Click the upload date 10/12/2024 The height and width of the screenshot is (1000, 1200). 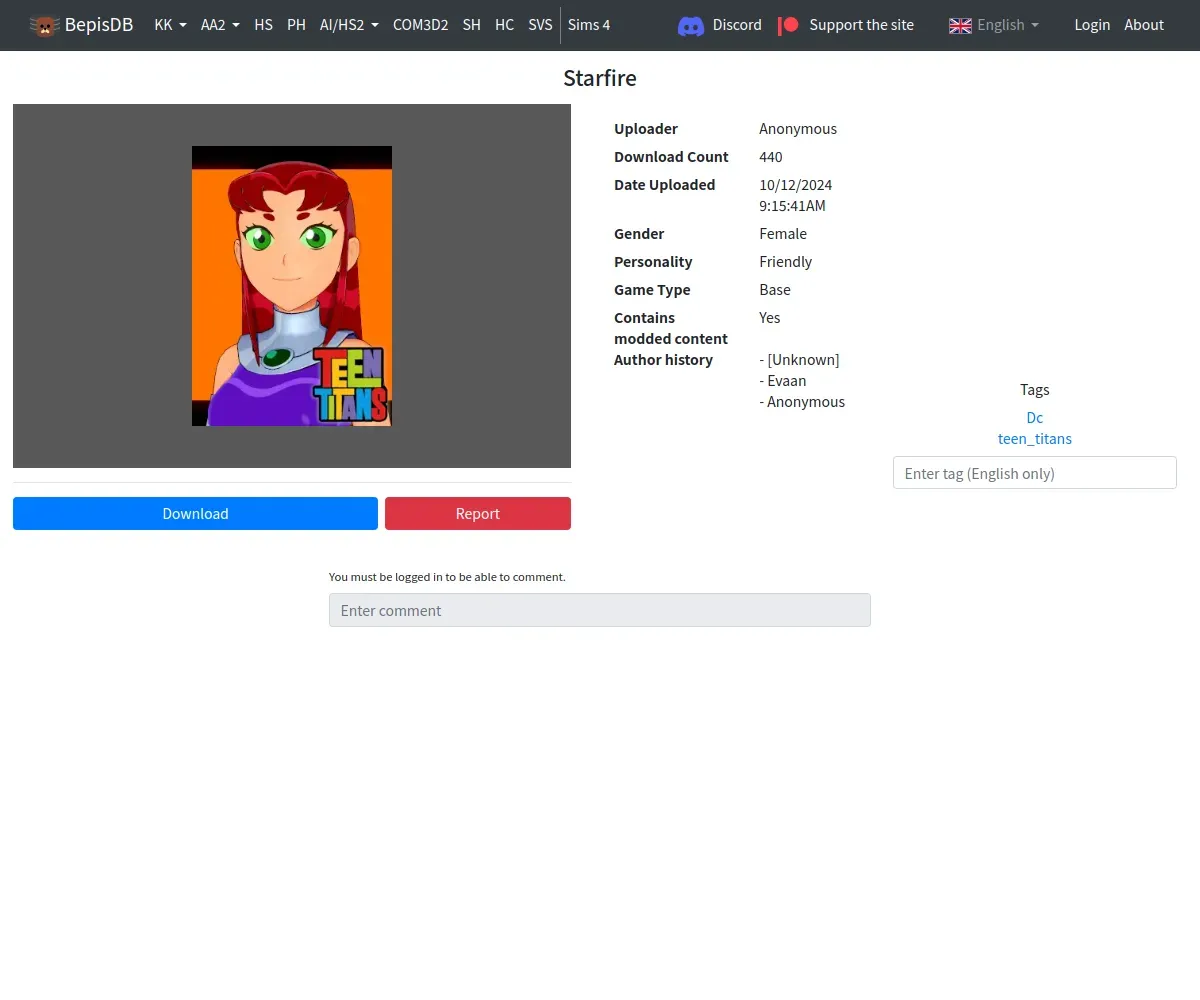click(x=796, y=185)
